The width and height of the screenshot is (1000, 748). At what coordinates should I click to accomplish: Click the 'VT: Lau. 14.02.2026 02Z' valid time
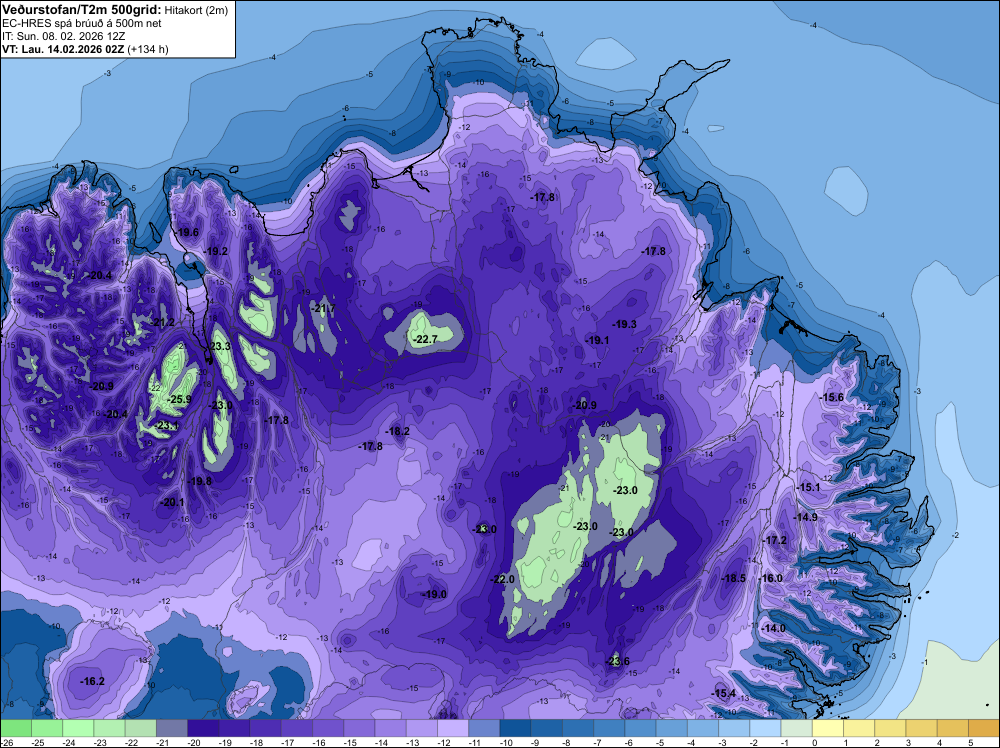[x=63, y=49]
